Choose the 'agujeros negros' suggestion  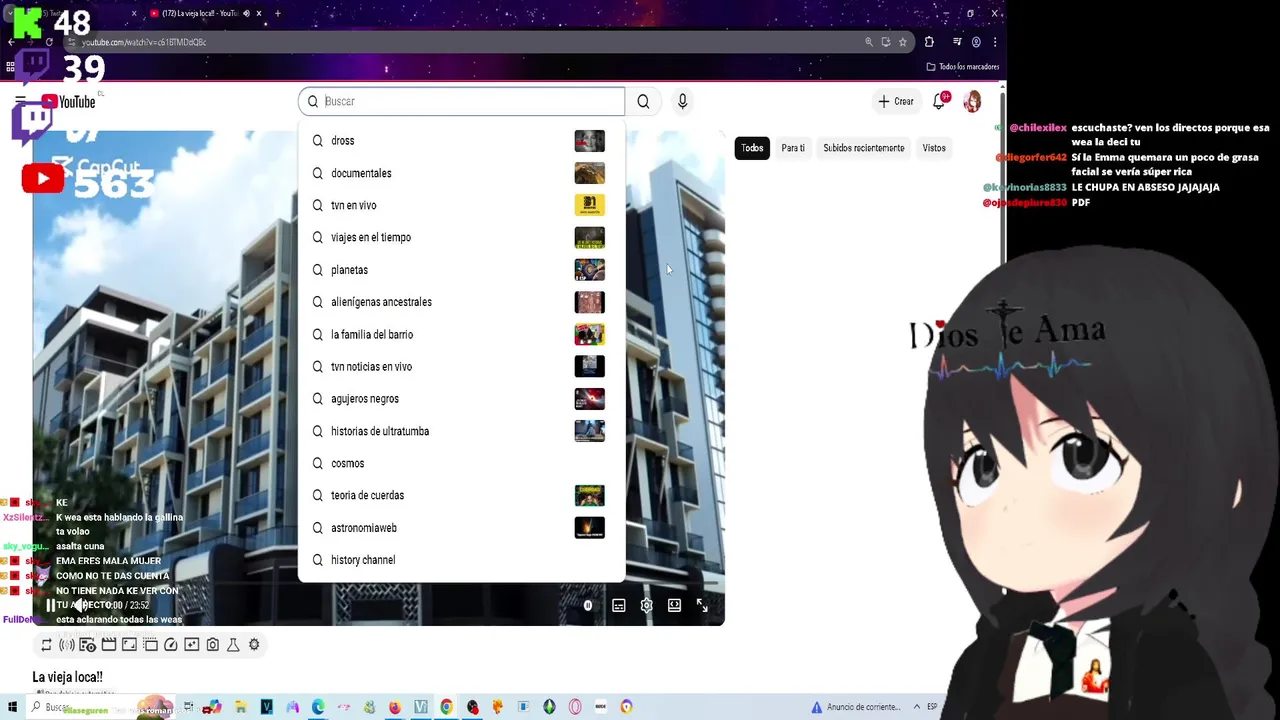point(461,399)
